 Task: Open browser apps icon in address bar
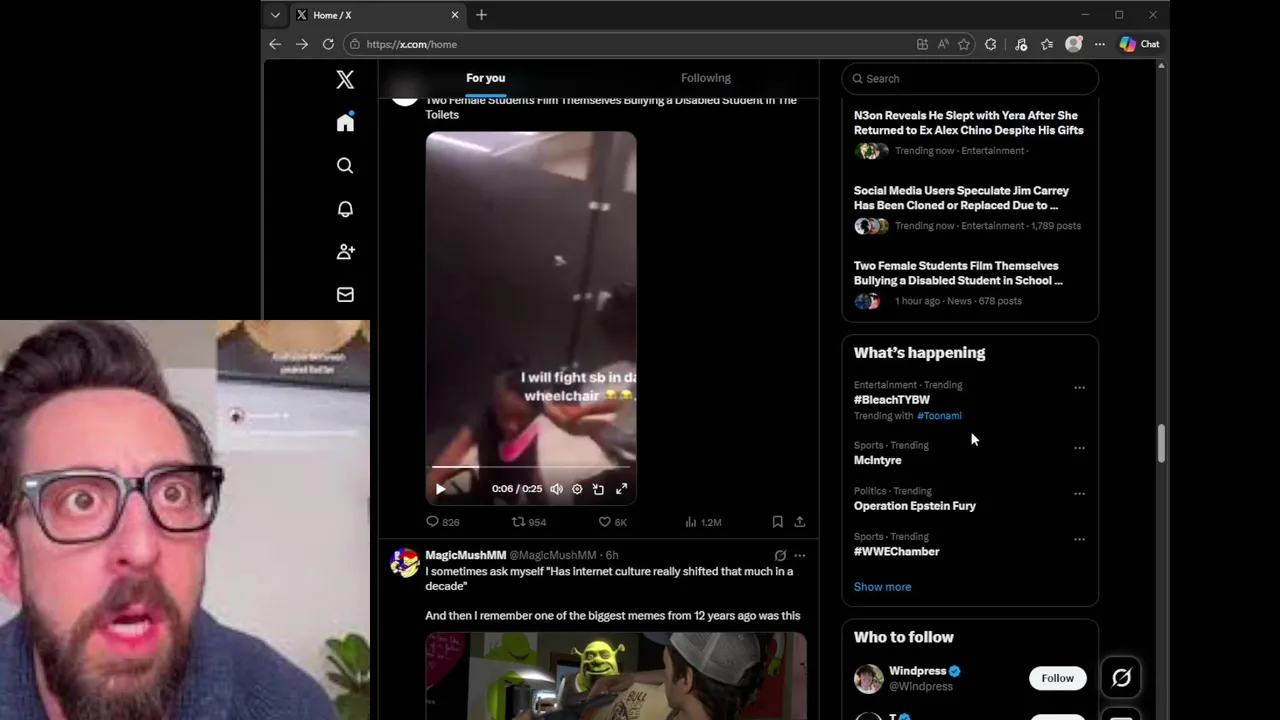(x=922, y=44)
